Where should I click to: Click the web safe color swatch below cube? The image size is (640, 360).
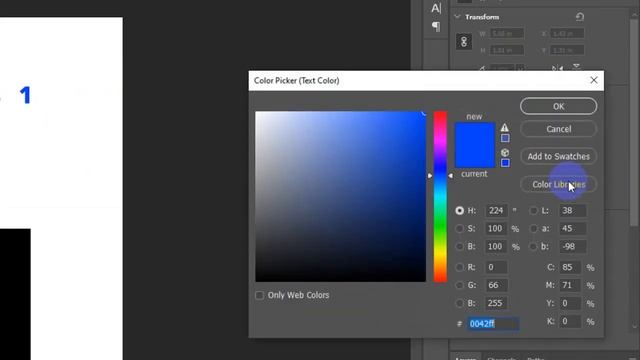pyautogui.click(x=505, y=163)
